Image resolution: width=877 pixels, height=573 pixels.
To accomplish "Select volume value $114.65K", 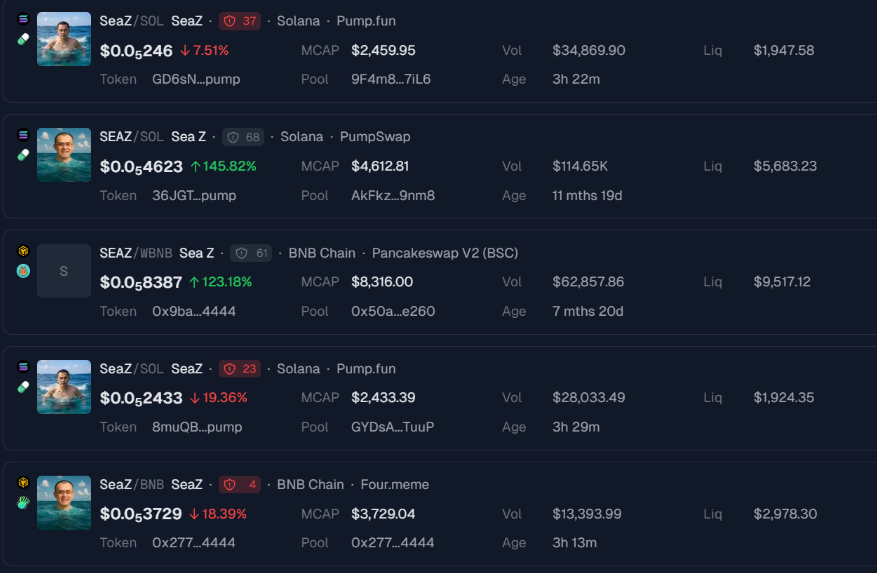I will click(580, 166).
